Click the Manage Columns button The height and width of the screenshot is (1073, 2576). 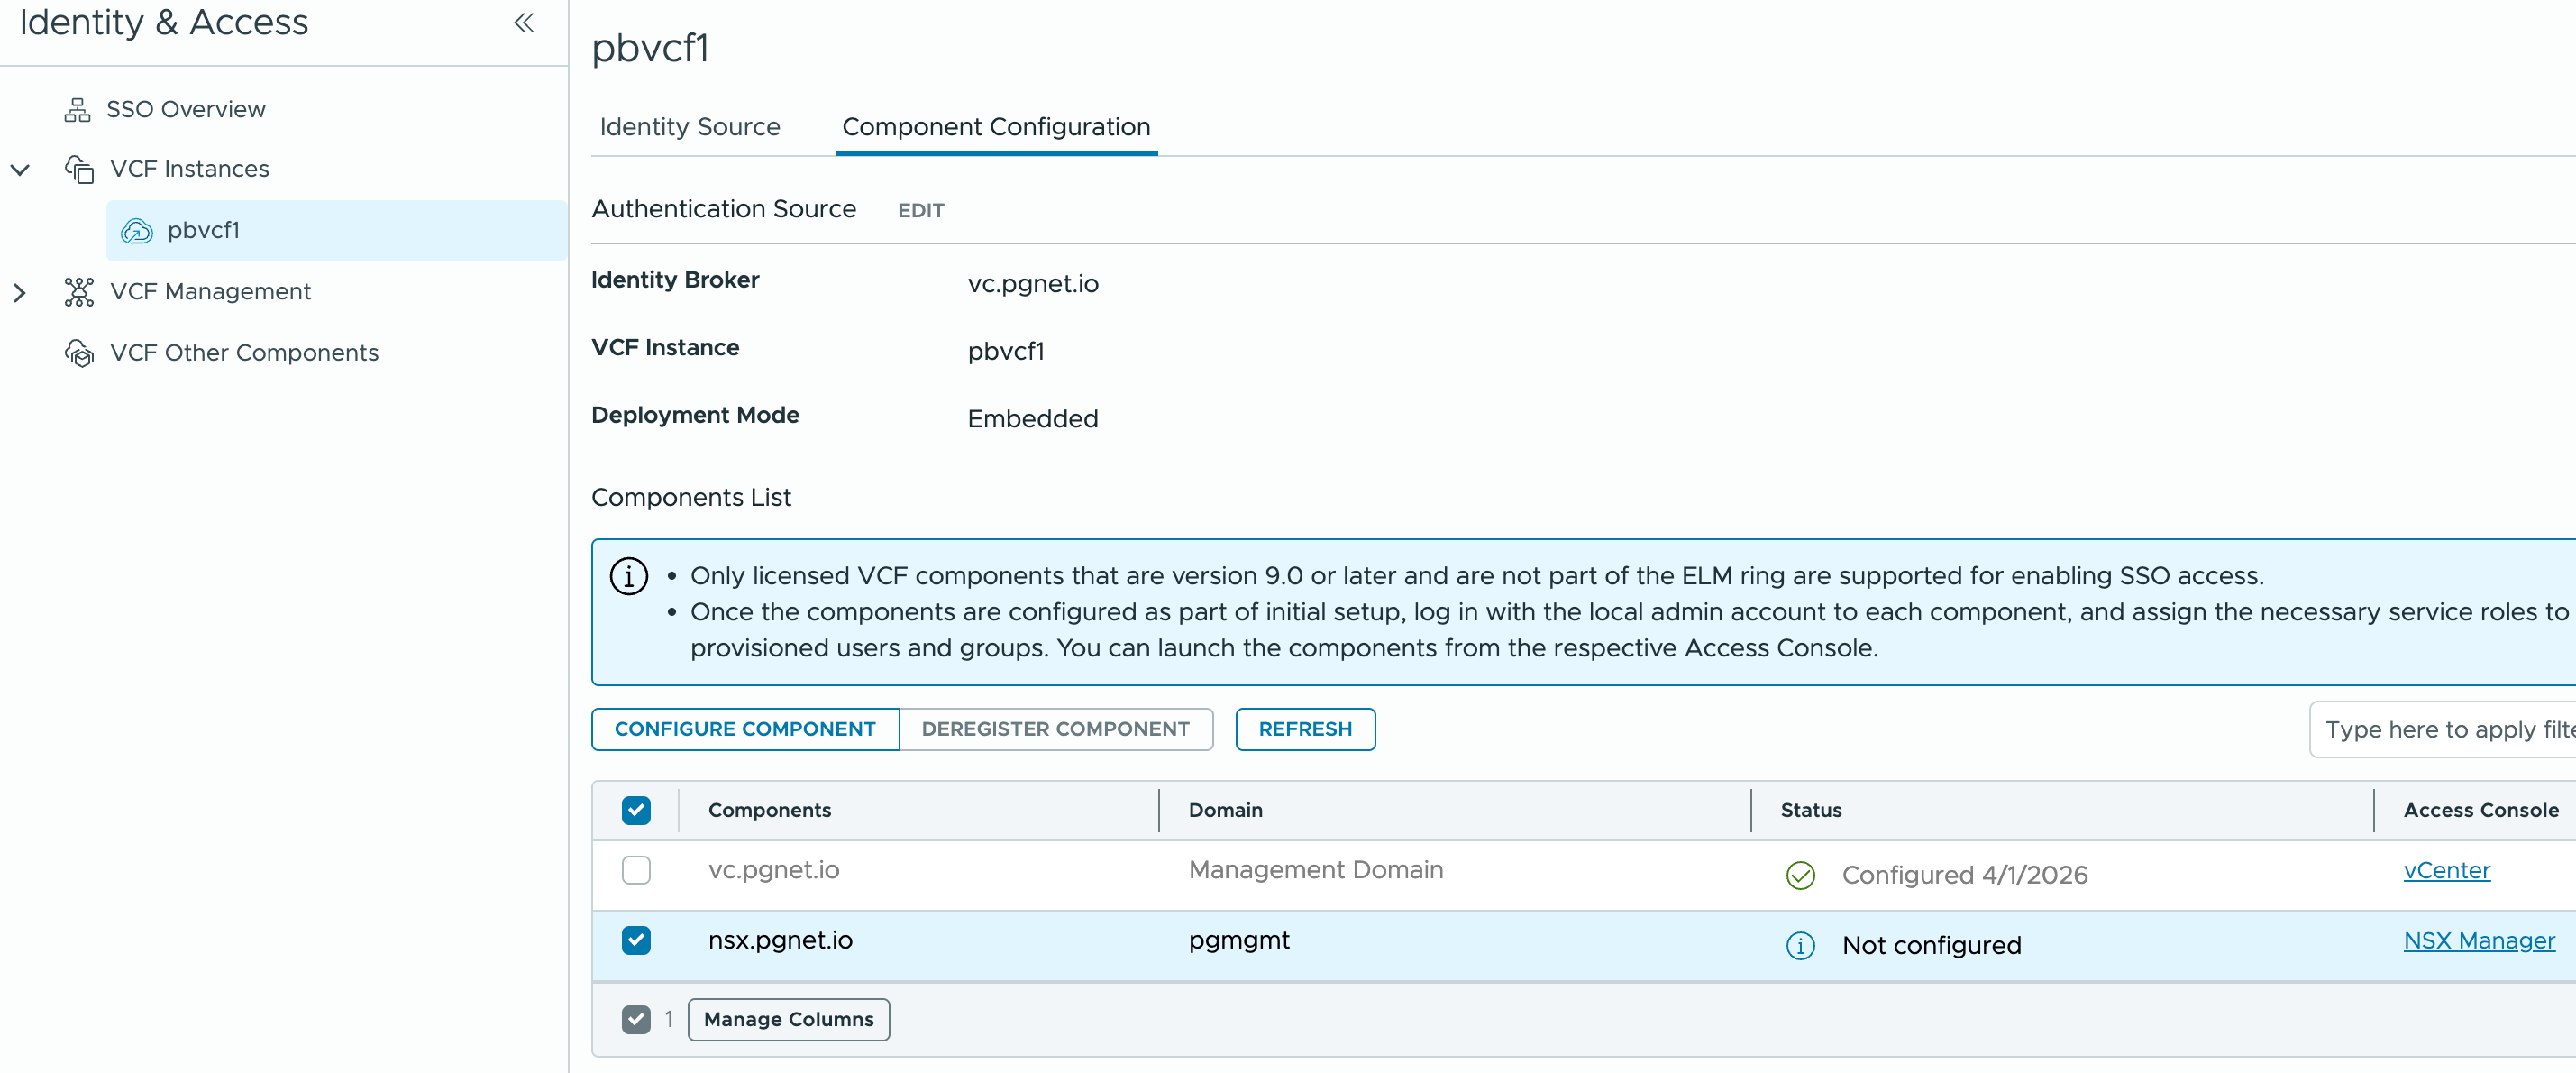tap(788, 1019)
